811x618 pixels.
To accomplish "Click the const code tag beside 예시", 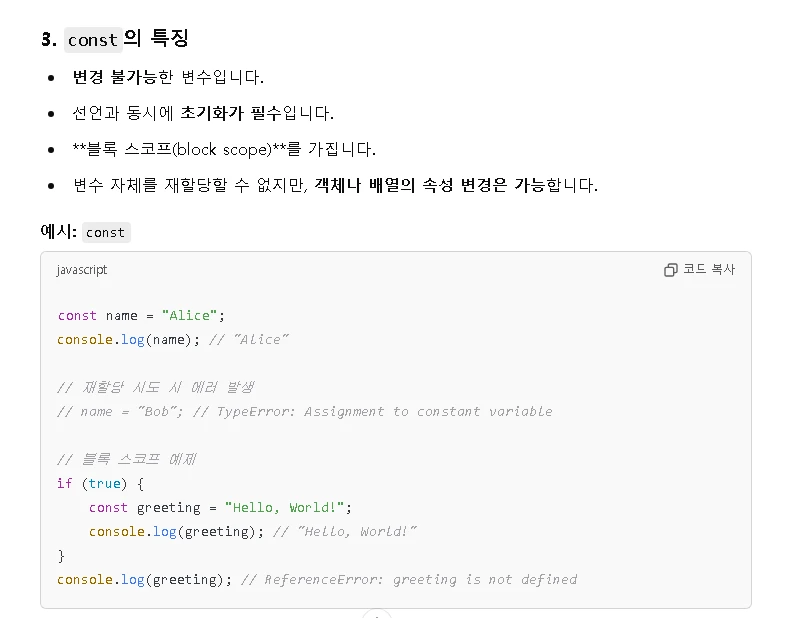I will [106, 233].
